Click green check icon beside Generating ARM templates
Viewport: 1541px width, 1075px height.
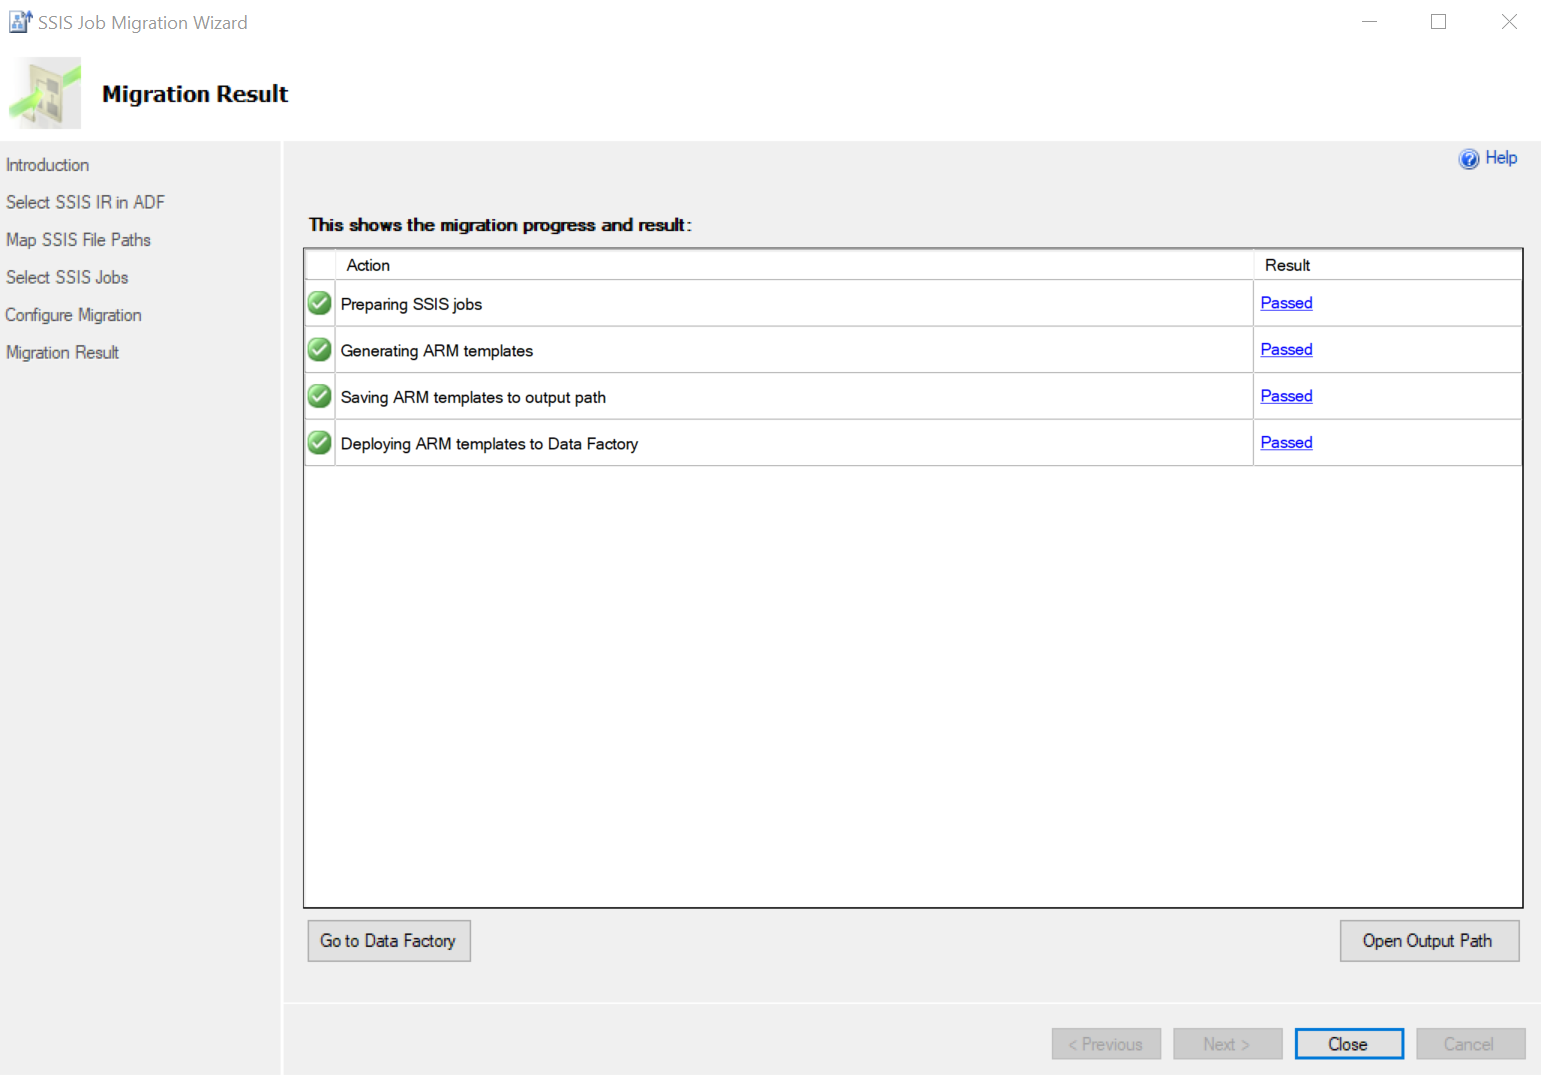(320, 350)
